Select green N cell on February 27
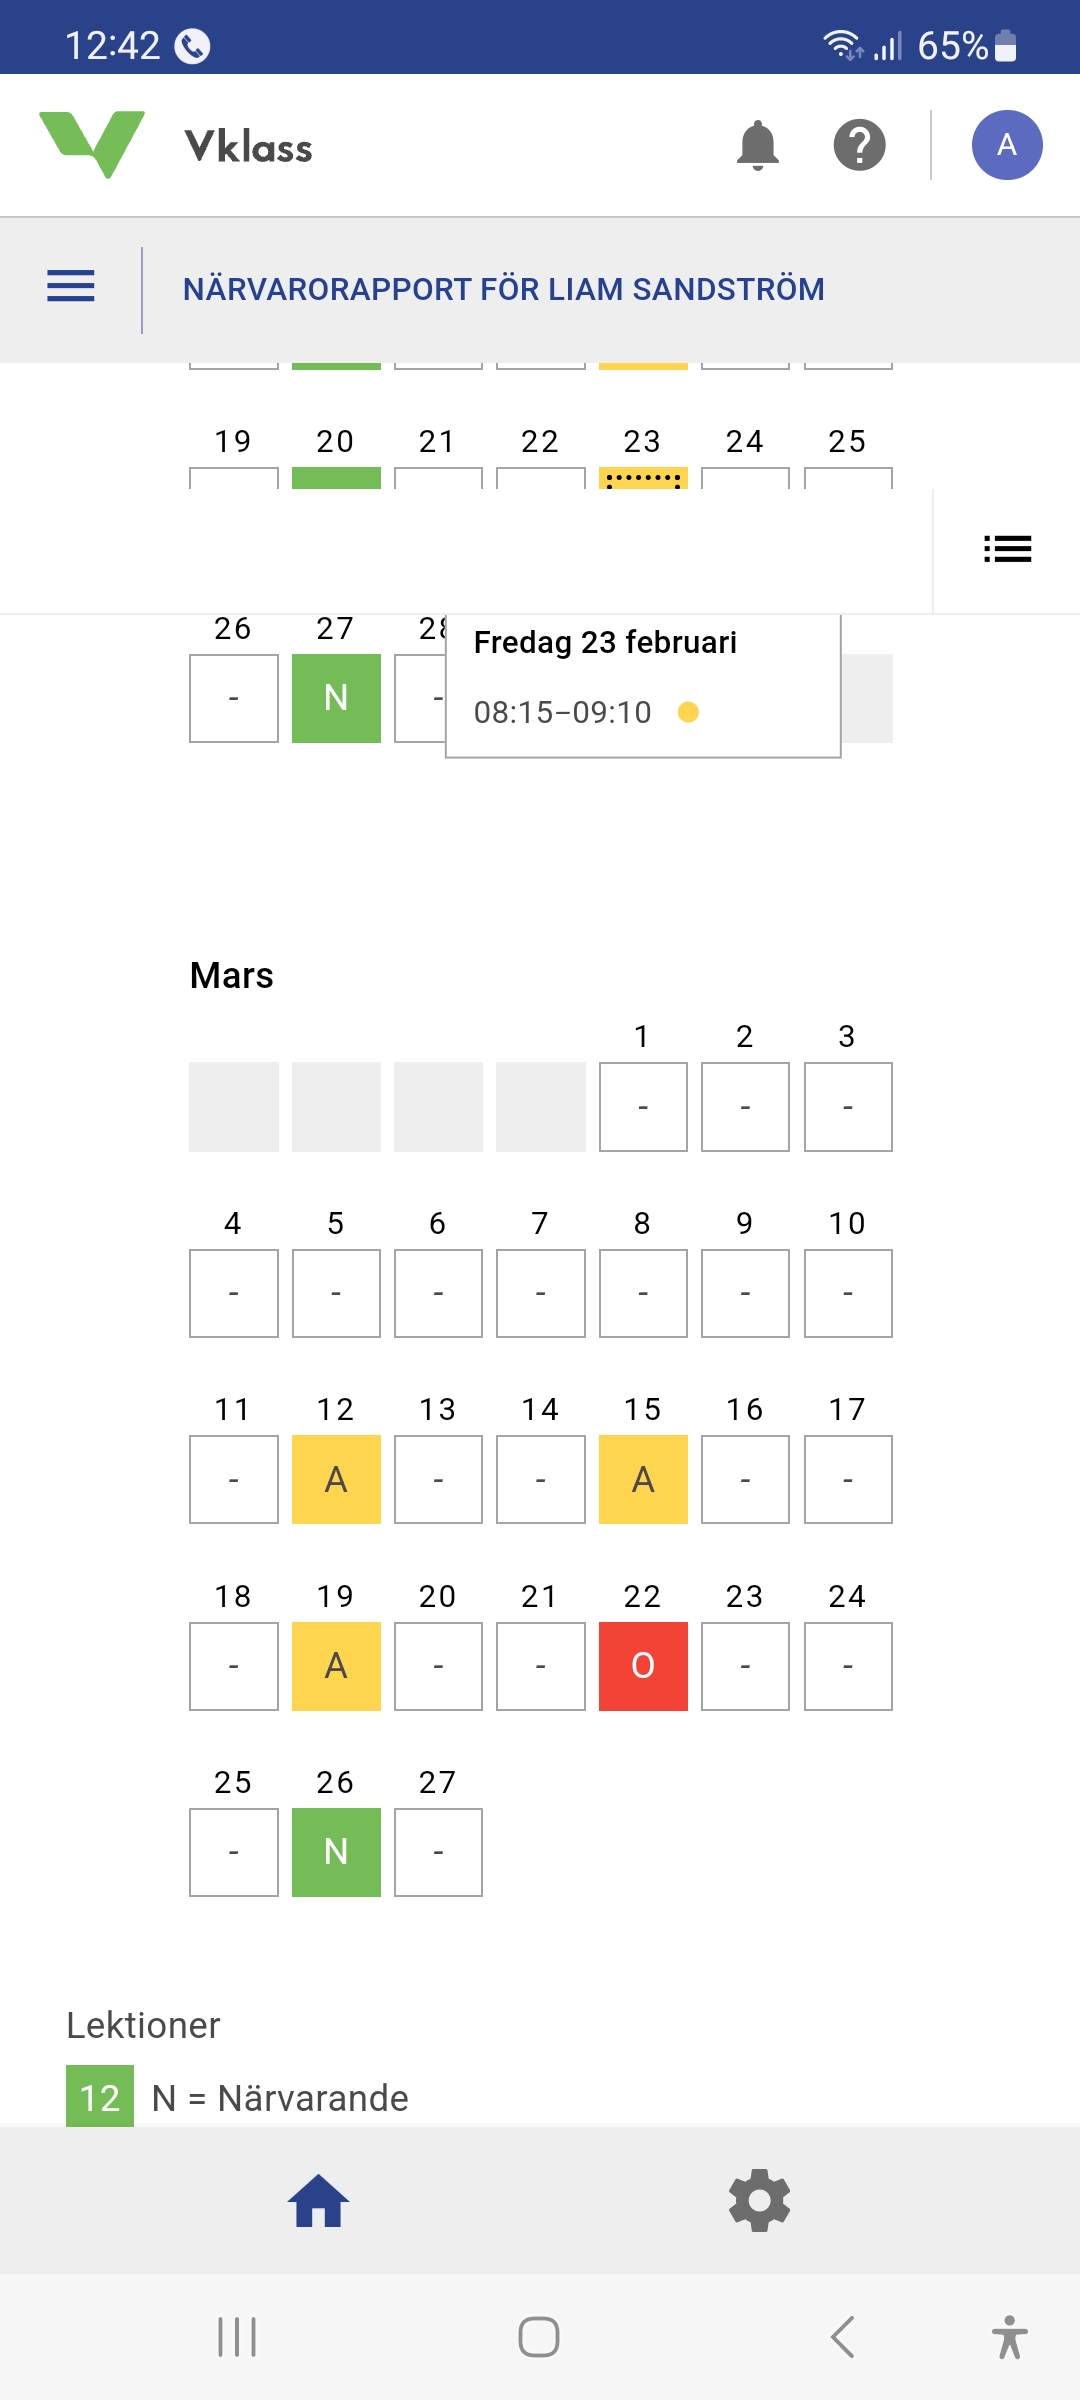Screen dimensions: 1080x2400 tap(336, 698)
